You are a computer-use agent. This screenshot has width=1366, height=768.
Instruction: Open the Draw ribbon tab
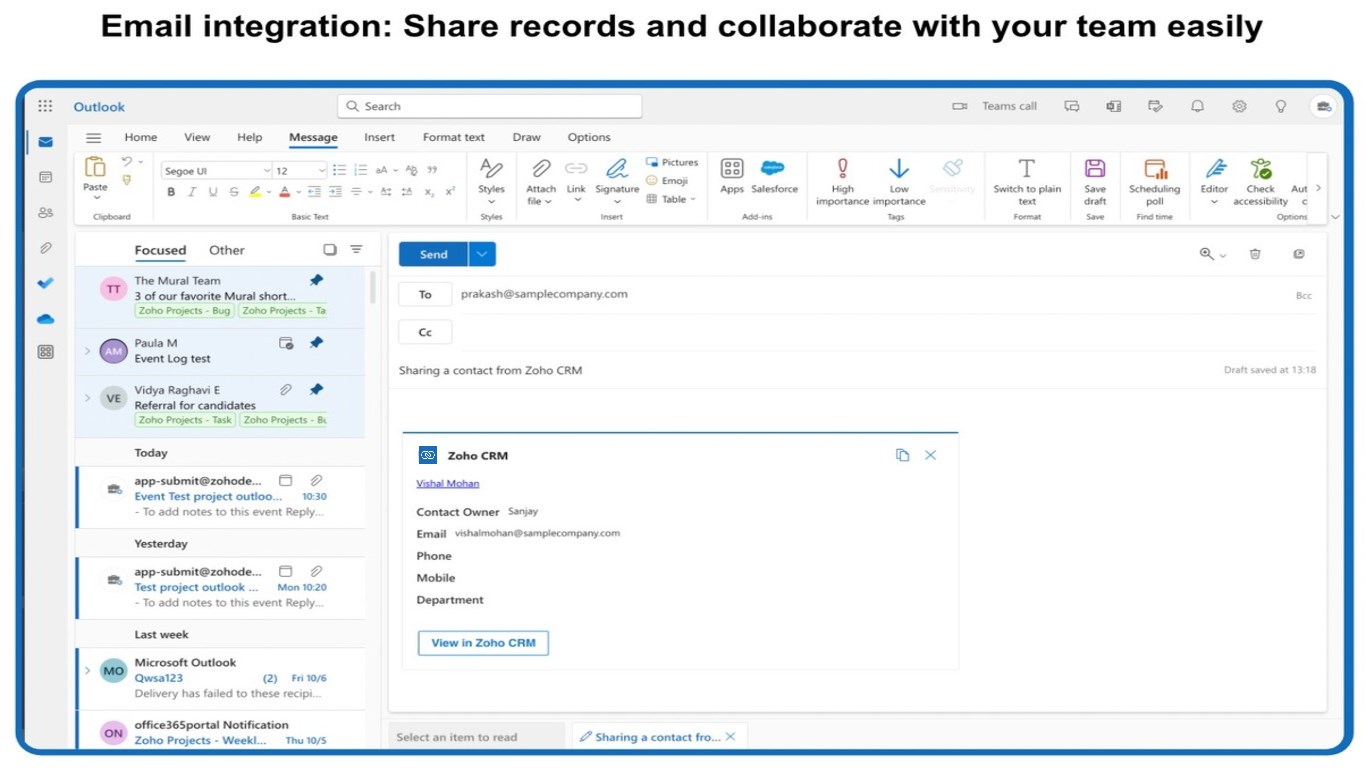[x=527, y=138]
